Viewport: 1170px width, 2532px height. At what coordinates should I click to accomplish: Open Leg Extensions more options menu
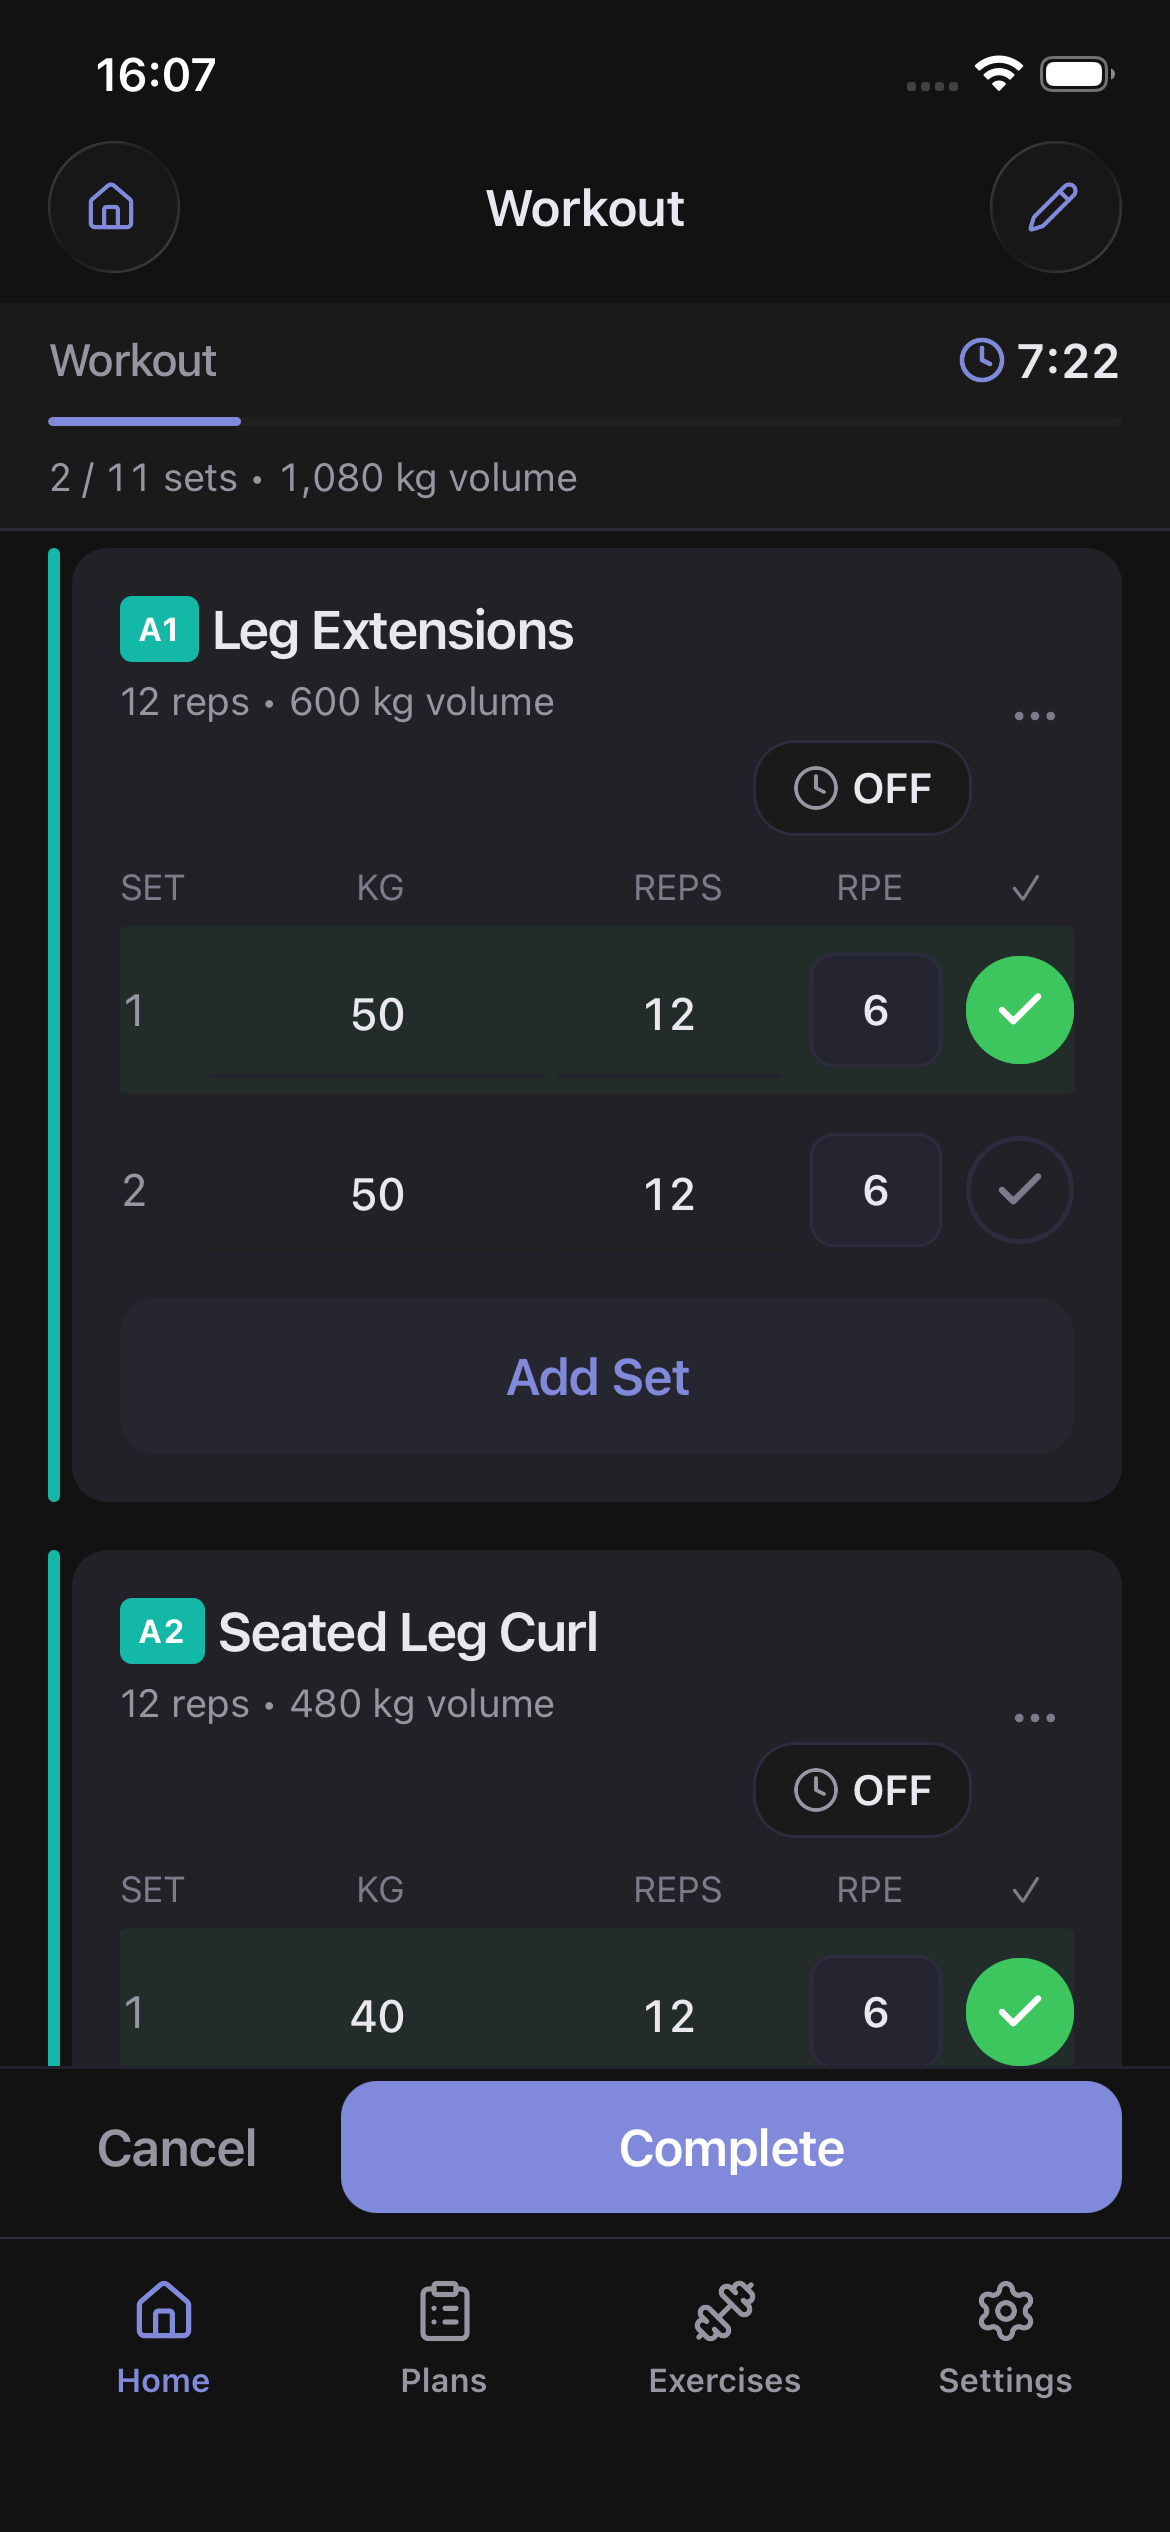pyautogui.click(x=1034, y=716)
